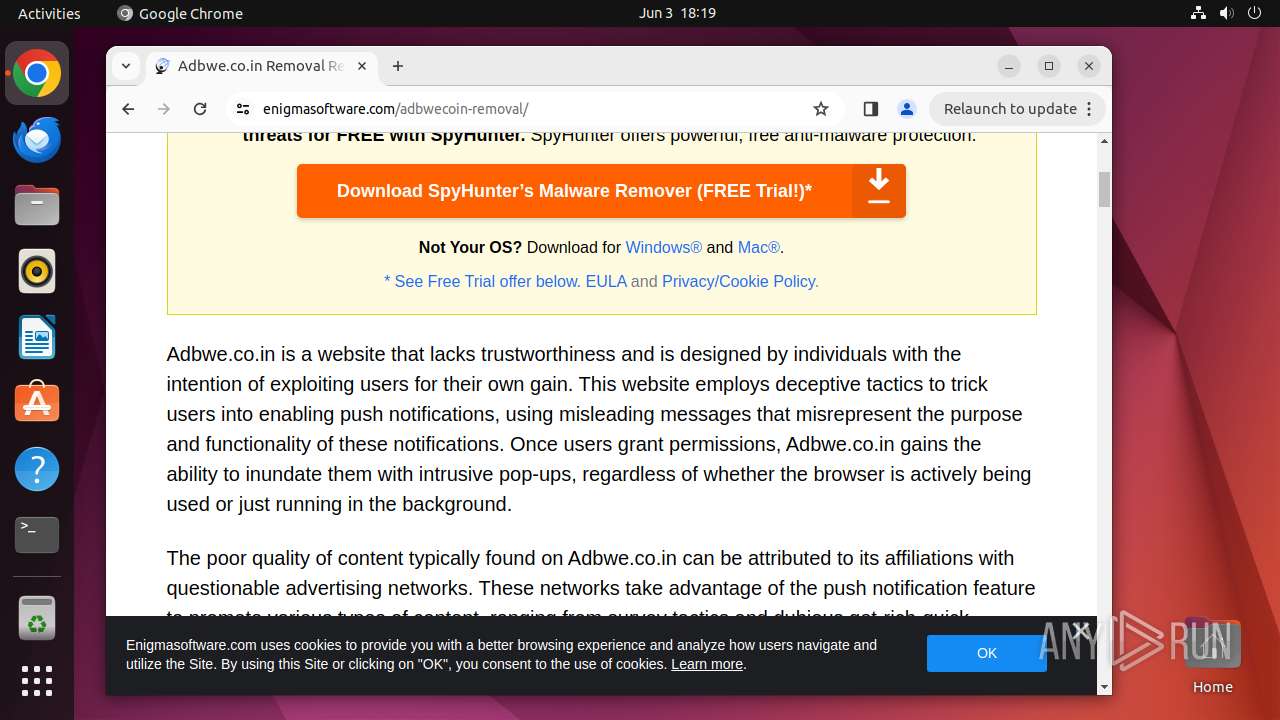The height and width of the screenshot is (720, 1280).
Task: Click paragraph starting 'Adbwe.co.in is a website'
Action: pos(601,429)
